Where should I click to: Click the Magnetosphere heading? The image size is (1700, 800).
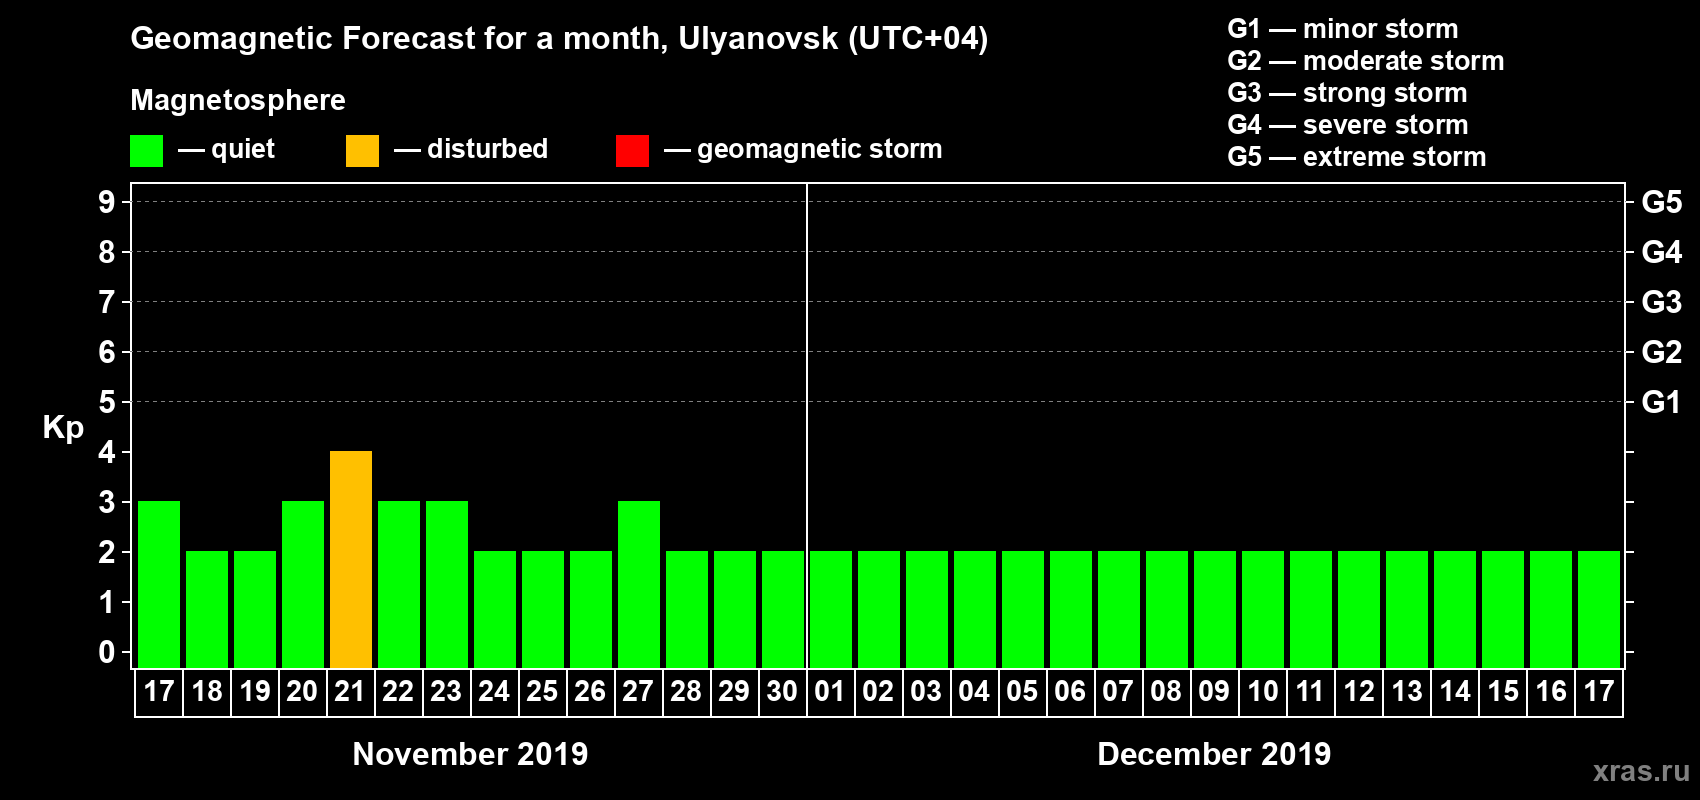pos(238,100)
